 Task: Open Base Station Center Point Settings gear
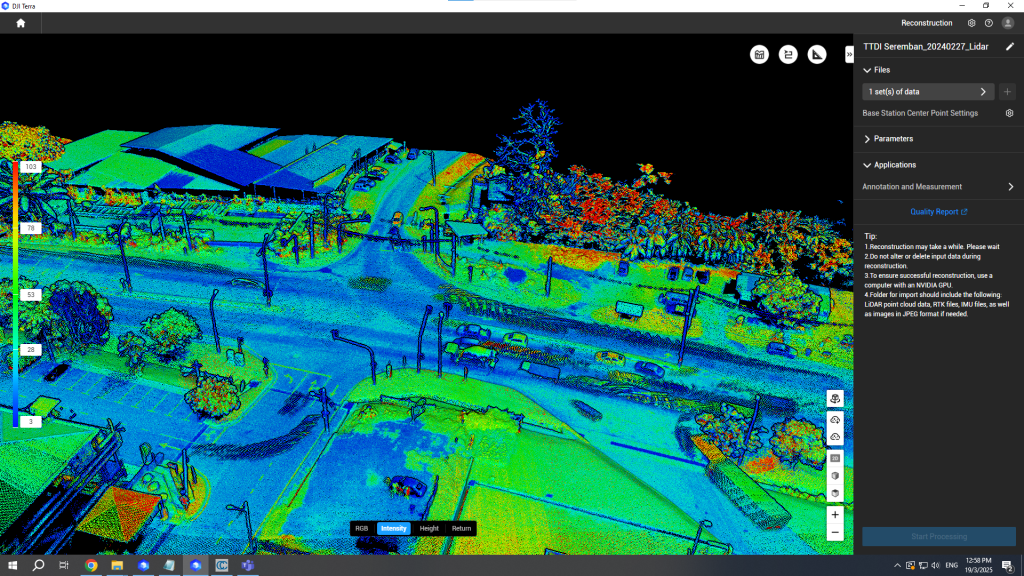[1009, 113]
